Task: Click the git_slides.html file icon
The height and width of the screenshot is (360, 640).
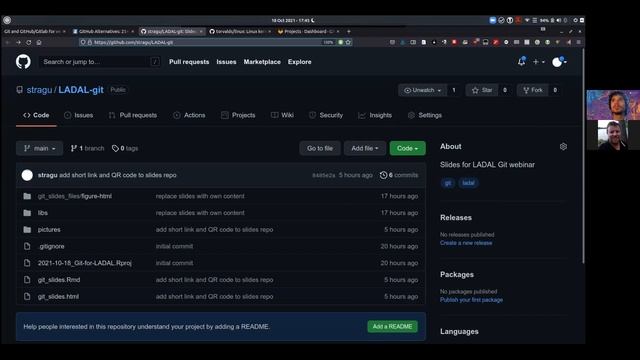Action: pyautogui.click(x=27, y=297)
